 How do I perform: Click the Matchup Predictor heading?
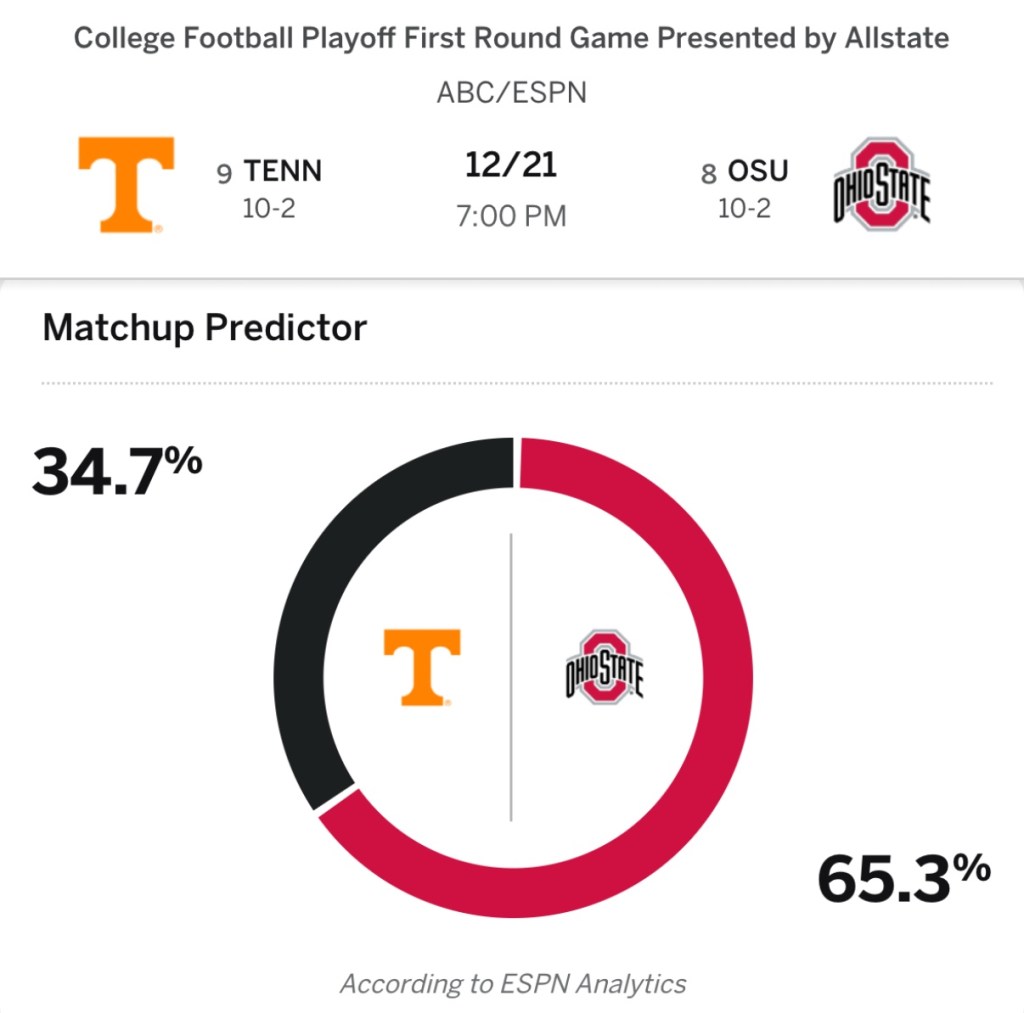point(204,327)
